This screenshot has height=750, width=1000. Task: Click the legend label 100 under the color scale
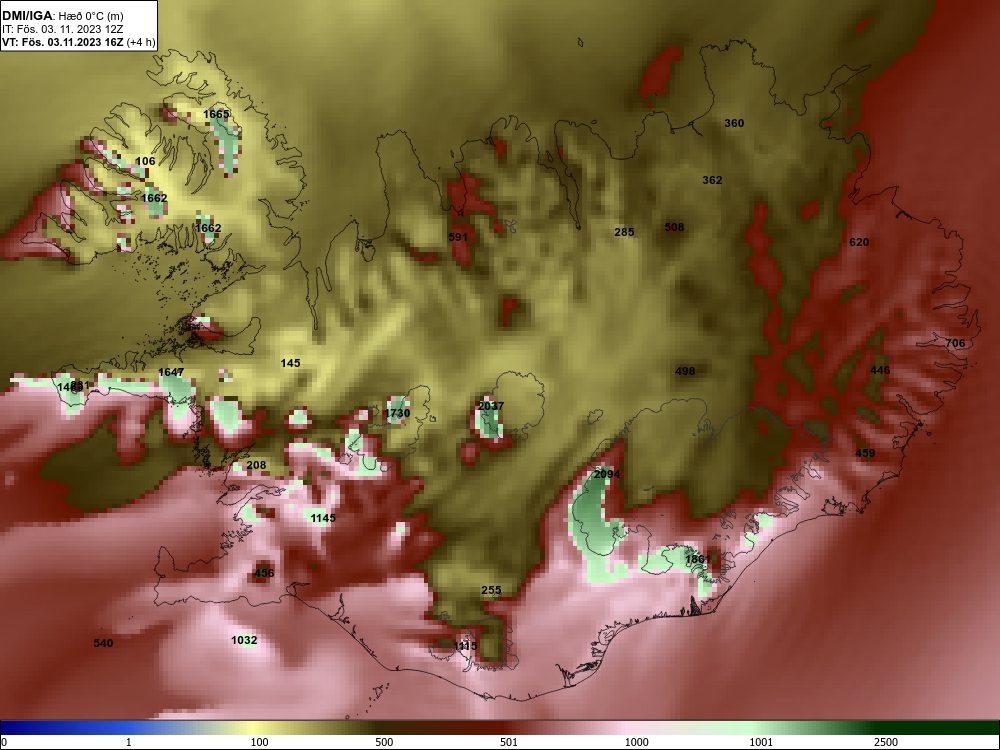pyautogui.click(x=259, y=742)
